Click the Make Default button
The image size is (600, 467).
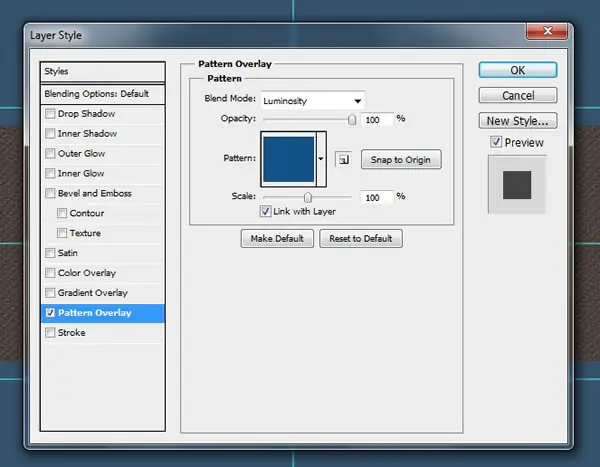click(277, 238)
